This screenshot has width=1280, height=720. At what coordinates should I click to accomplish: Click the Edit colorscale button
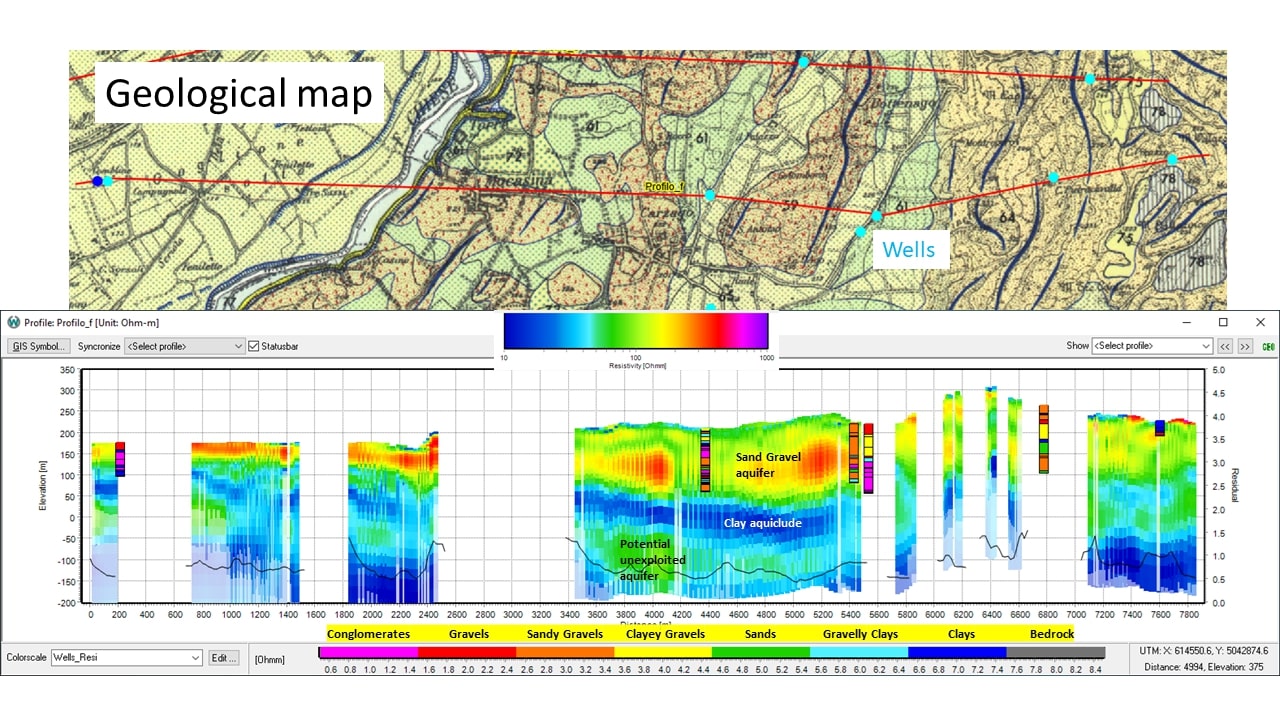coord(224,658)
